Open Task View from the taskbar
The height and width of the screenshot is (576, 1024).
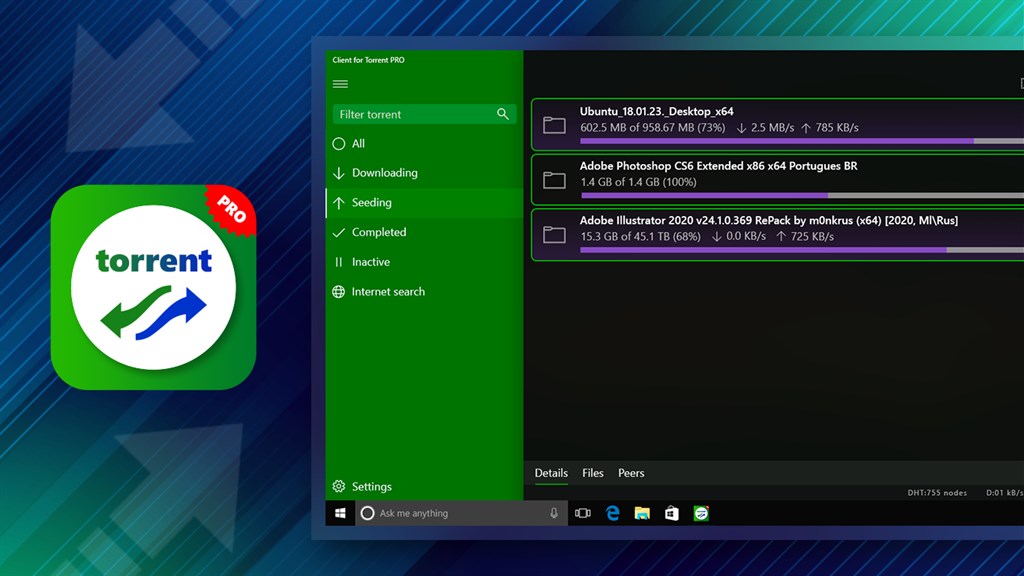[x=583, y=513]
